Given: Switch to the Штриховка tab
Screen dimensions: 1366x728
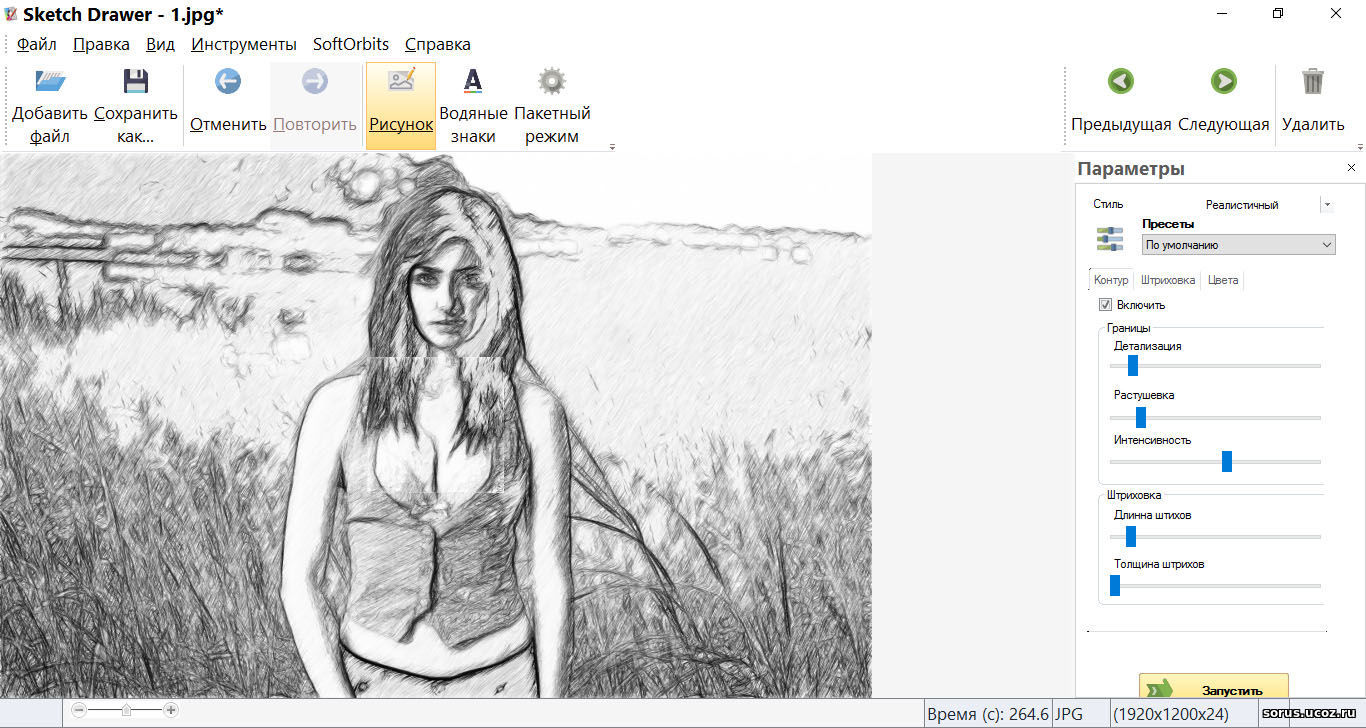Looking at the screenshot, I should click(1168, 280).
